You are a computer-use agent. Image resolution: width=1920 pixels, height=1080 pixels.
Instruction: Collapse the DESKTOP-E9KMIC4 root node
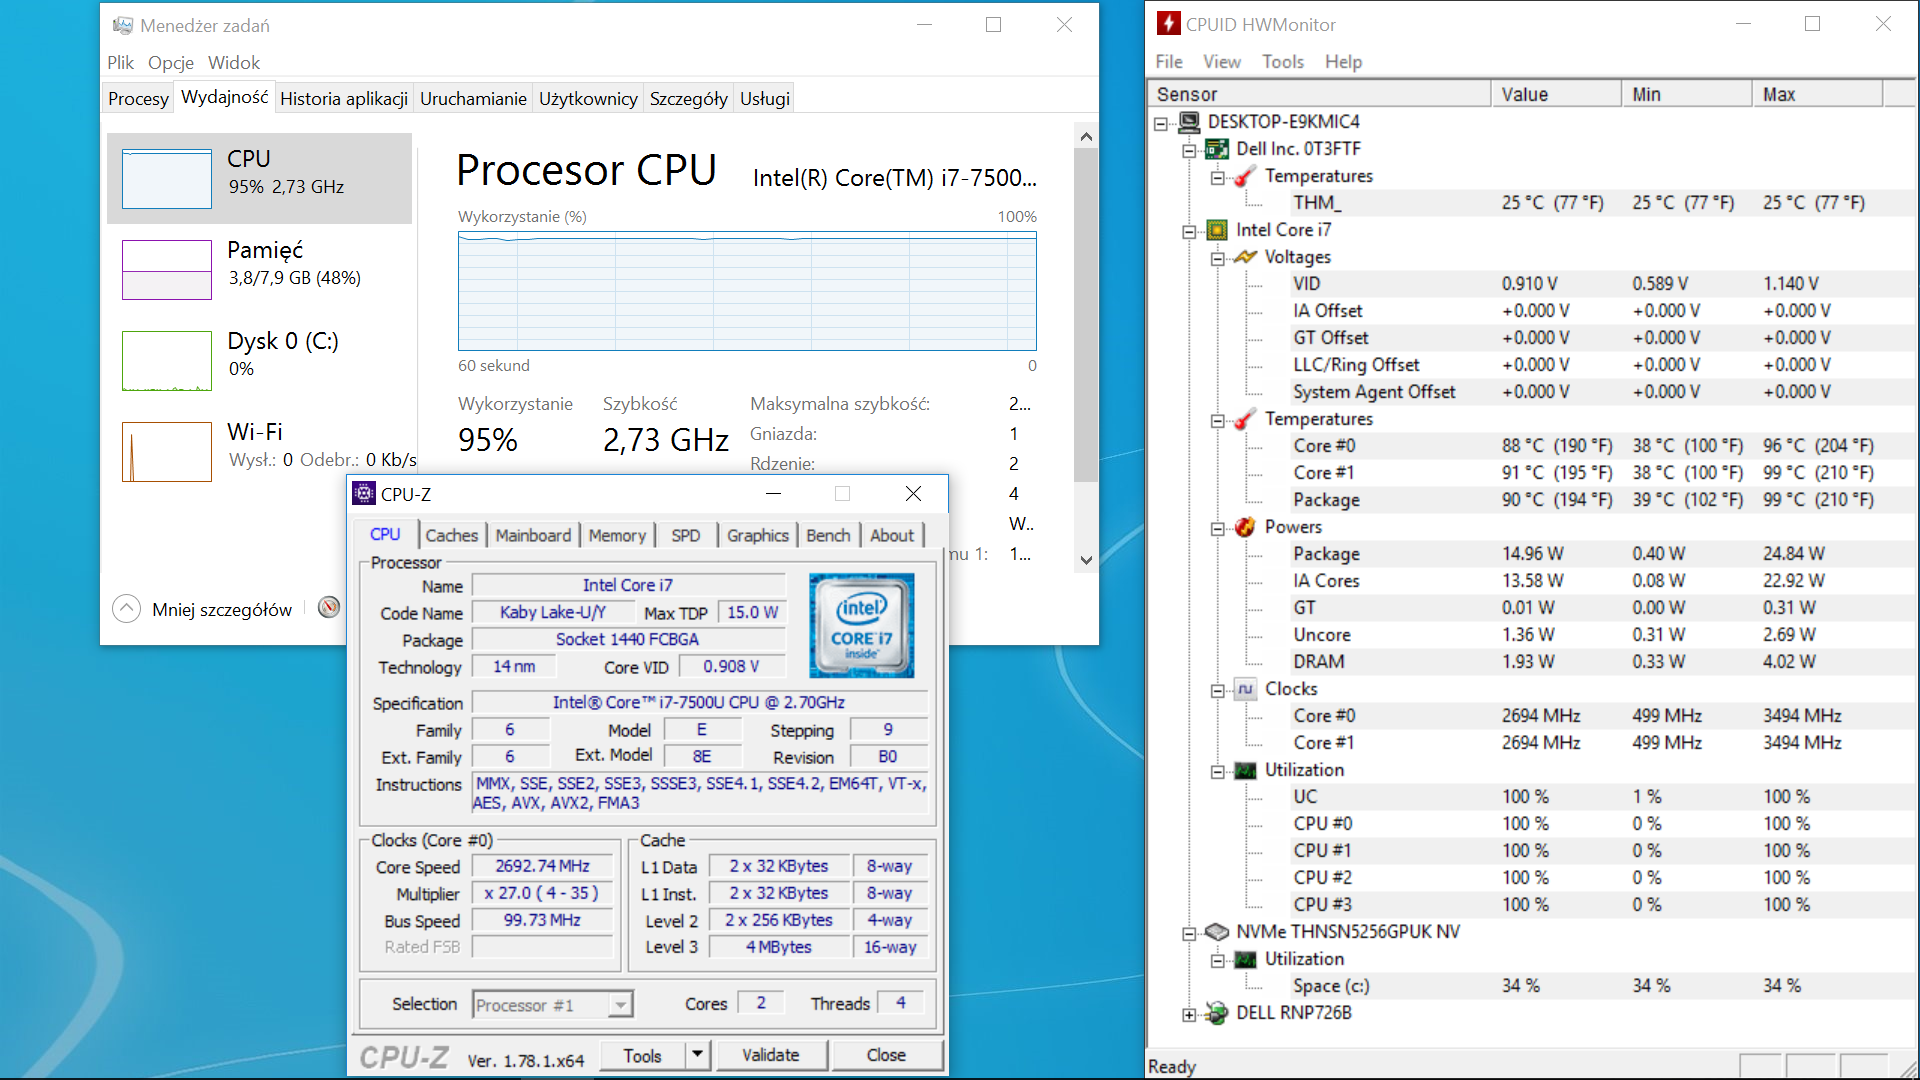(1161, 123)
